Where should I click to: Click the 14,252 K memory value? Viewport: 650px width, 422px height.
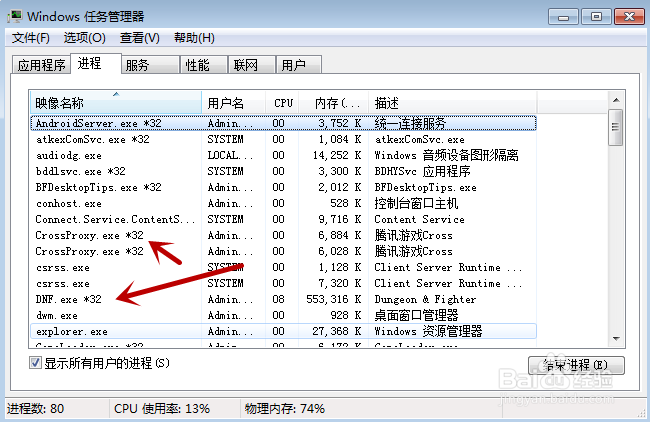pos(337,155)
